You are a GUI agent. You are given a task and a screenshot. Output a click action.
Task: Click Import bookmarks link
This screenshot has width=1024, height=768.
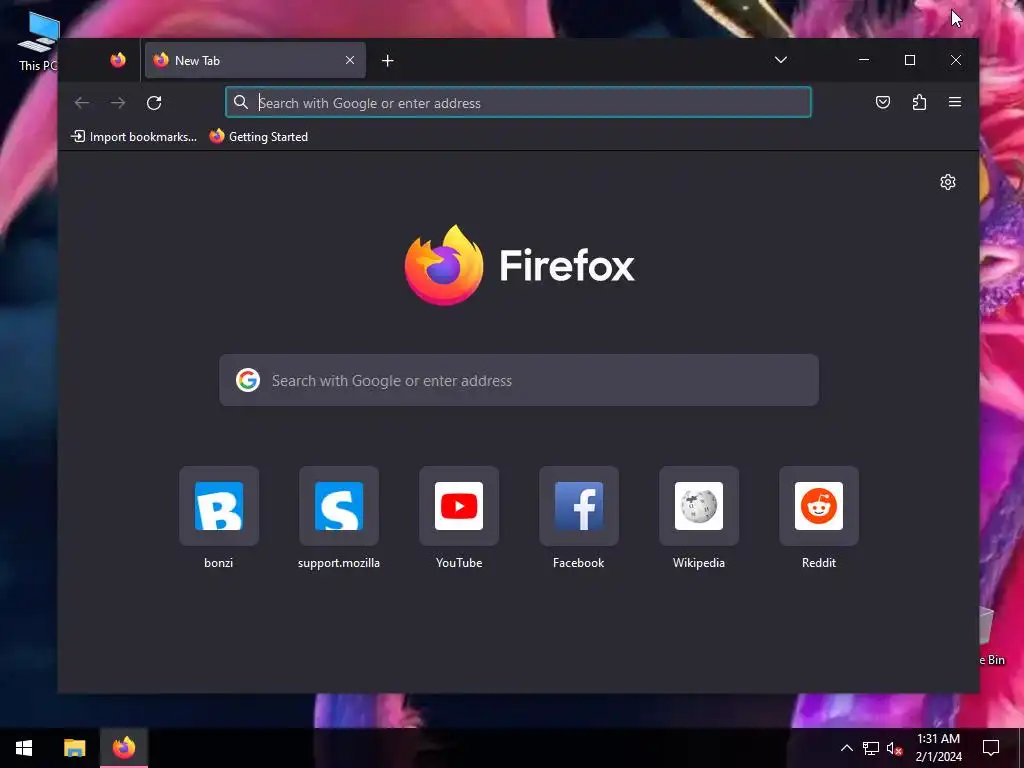click(x=134, y=136)
